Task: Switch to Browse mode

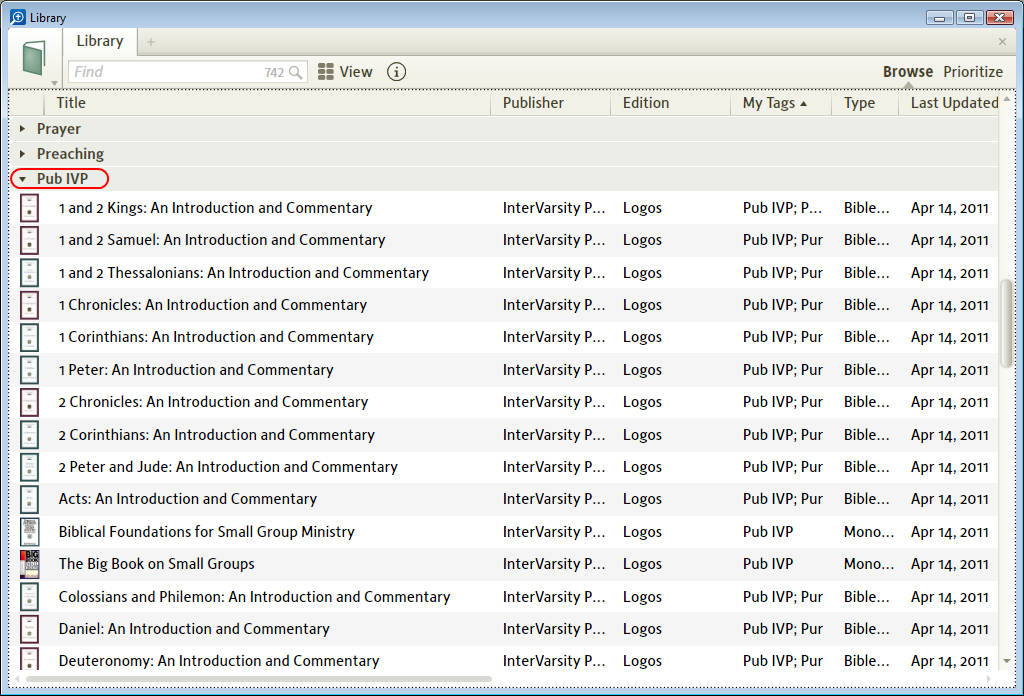Action: 907,72
